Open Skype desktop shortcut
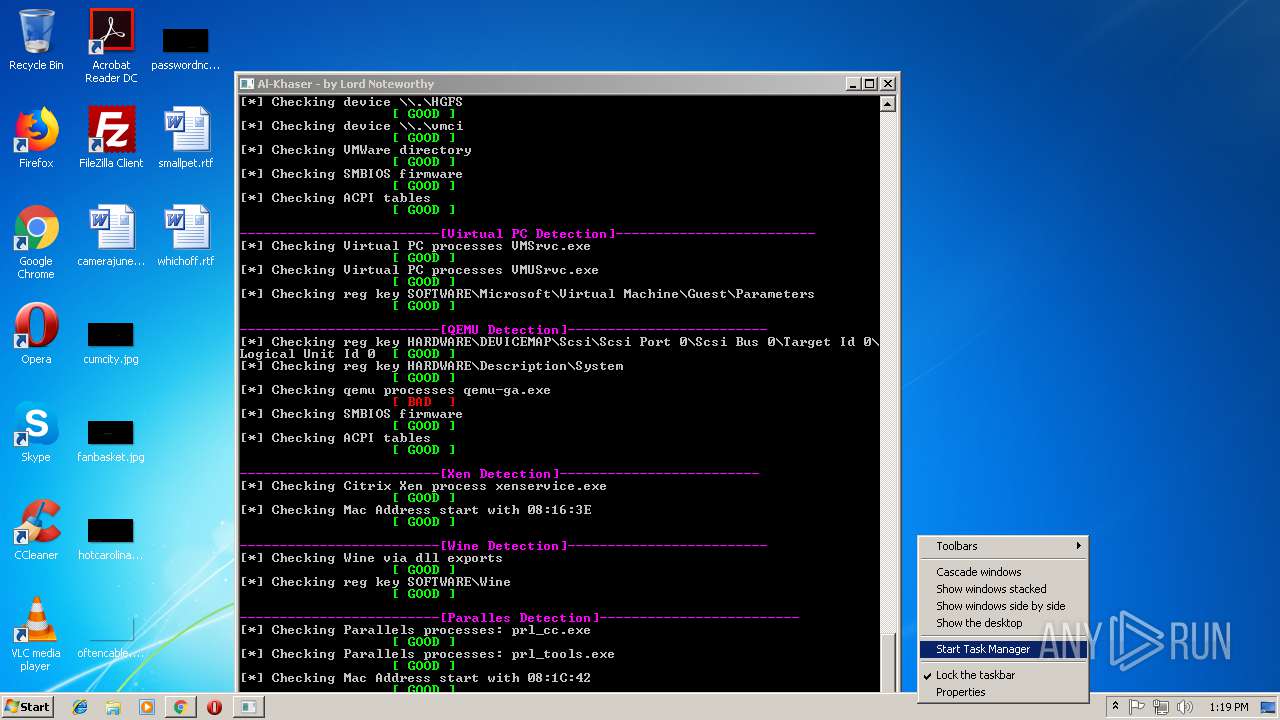 pos(36,432)
